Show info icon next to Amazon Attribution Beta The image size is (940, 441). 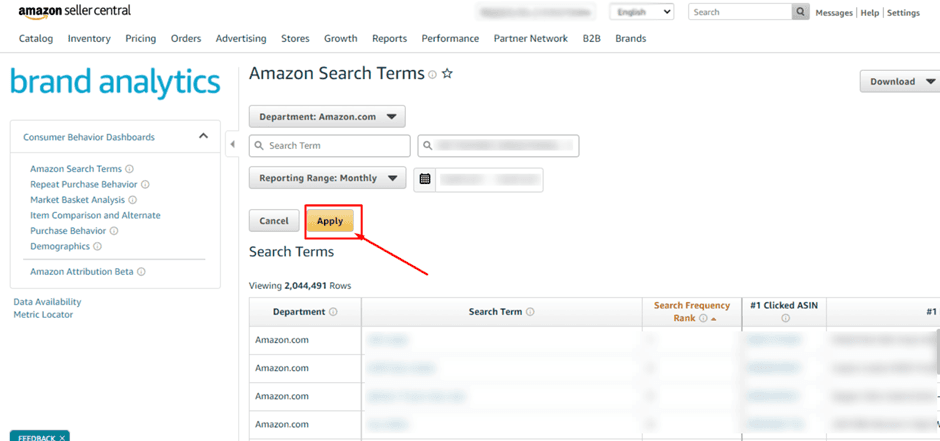[x=141, y=271]
